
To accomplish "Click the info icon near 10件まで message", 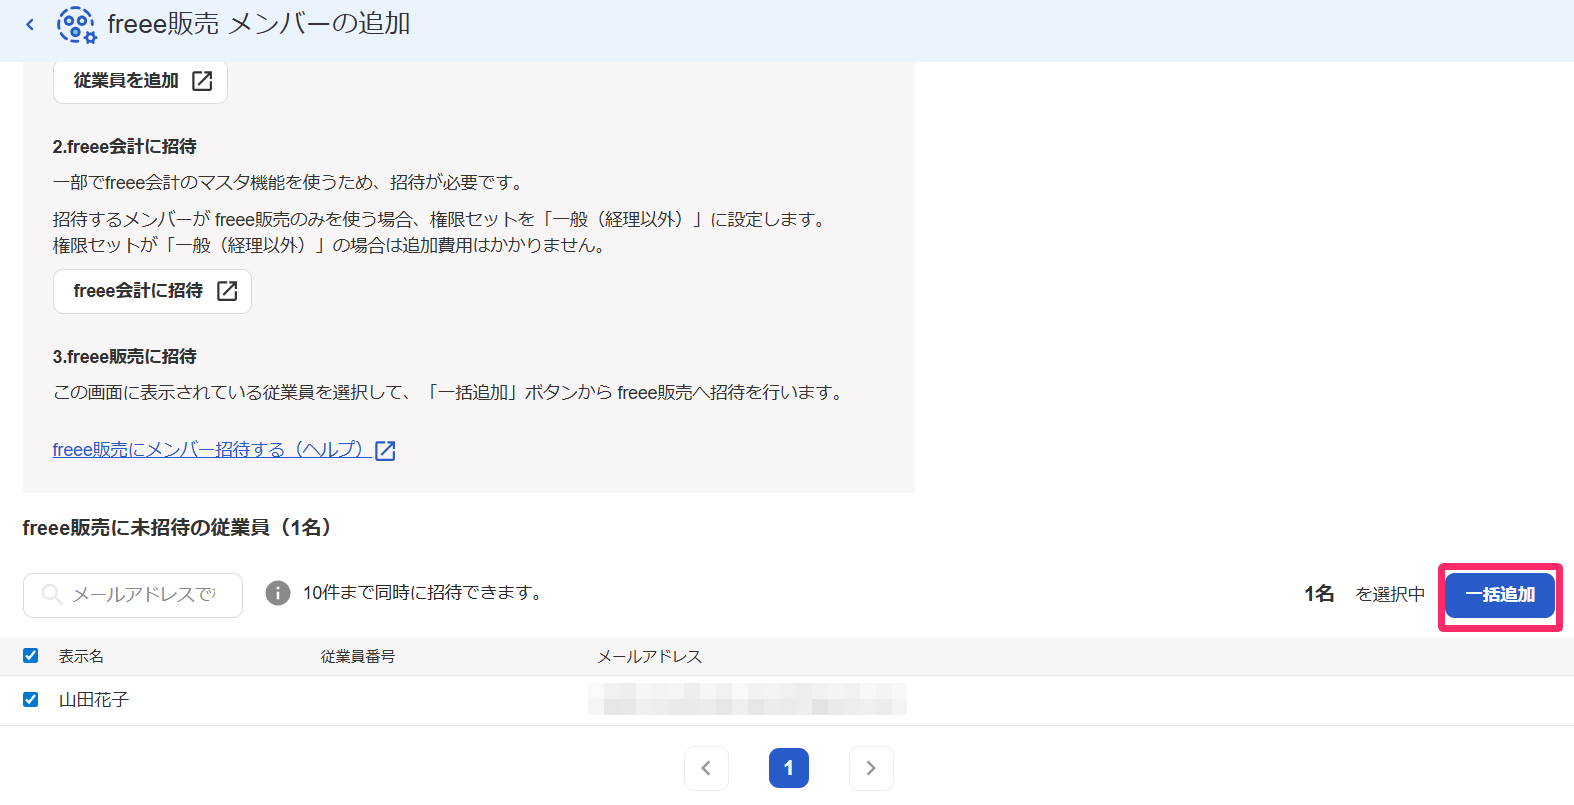I will pos(277,593).
